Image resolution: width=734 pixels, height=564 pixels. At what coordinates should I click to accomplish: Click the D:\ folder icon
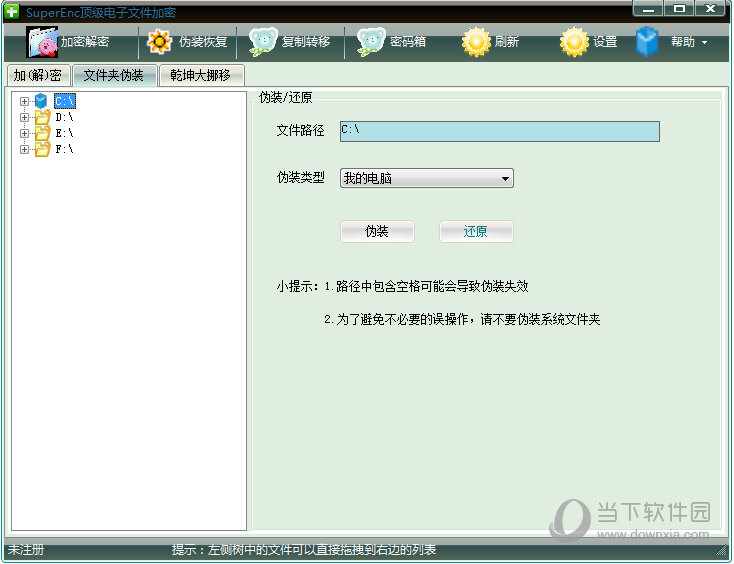coord(42,117)
